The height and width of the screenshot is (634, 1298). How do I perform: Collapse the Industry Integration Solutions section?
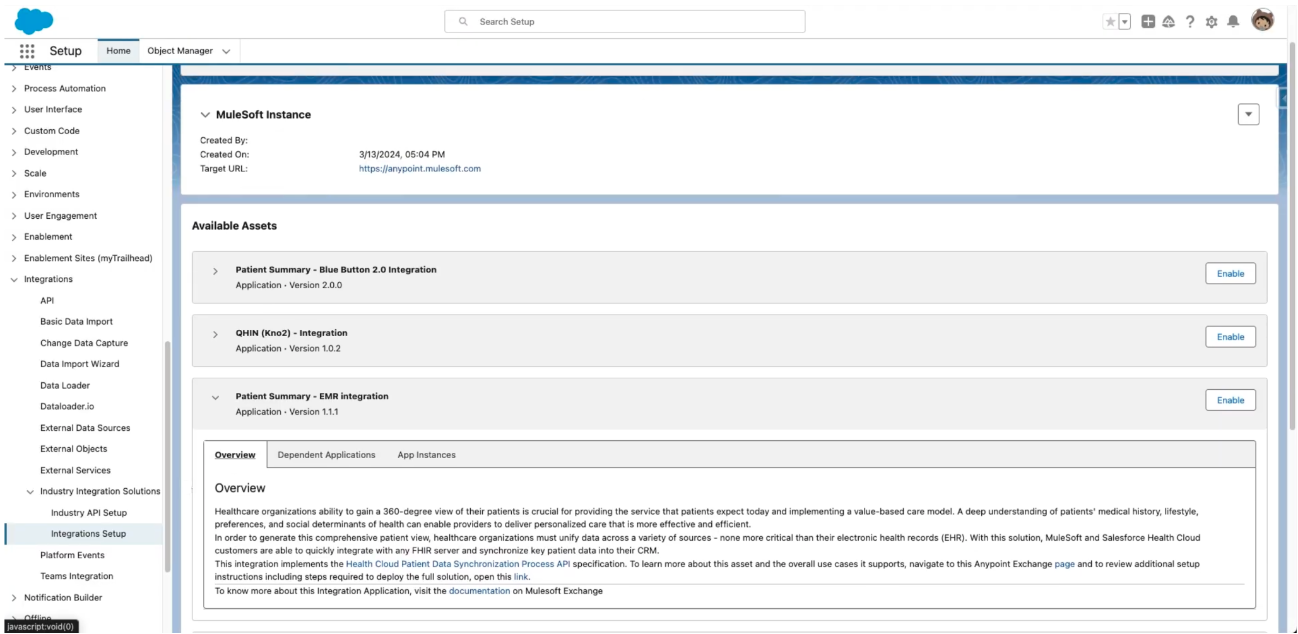click(x=33, y=491)
